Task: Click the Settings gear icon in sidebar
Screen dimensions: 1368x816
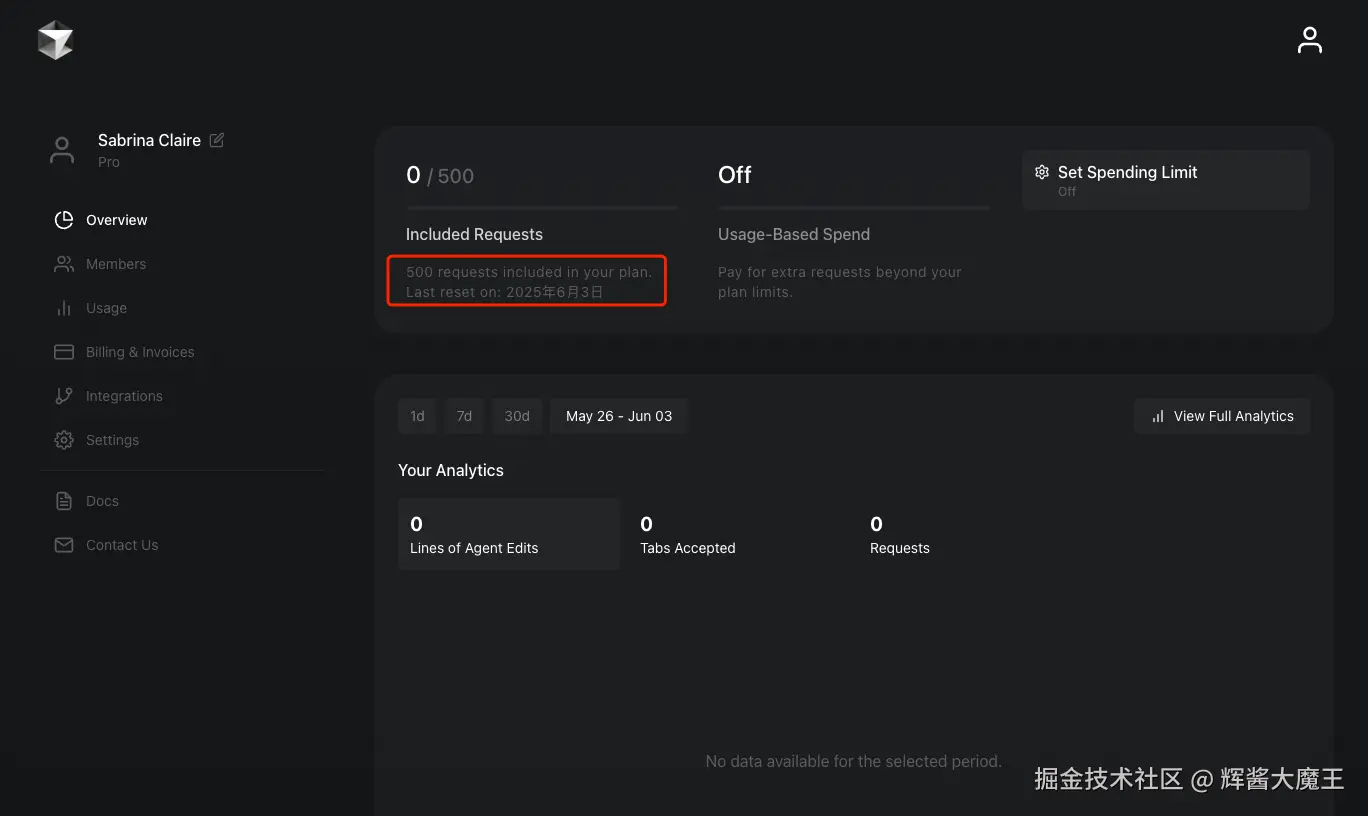Action: pyautogui.click(x=64, y=440)
